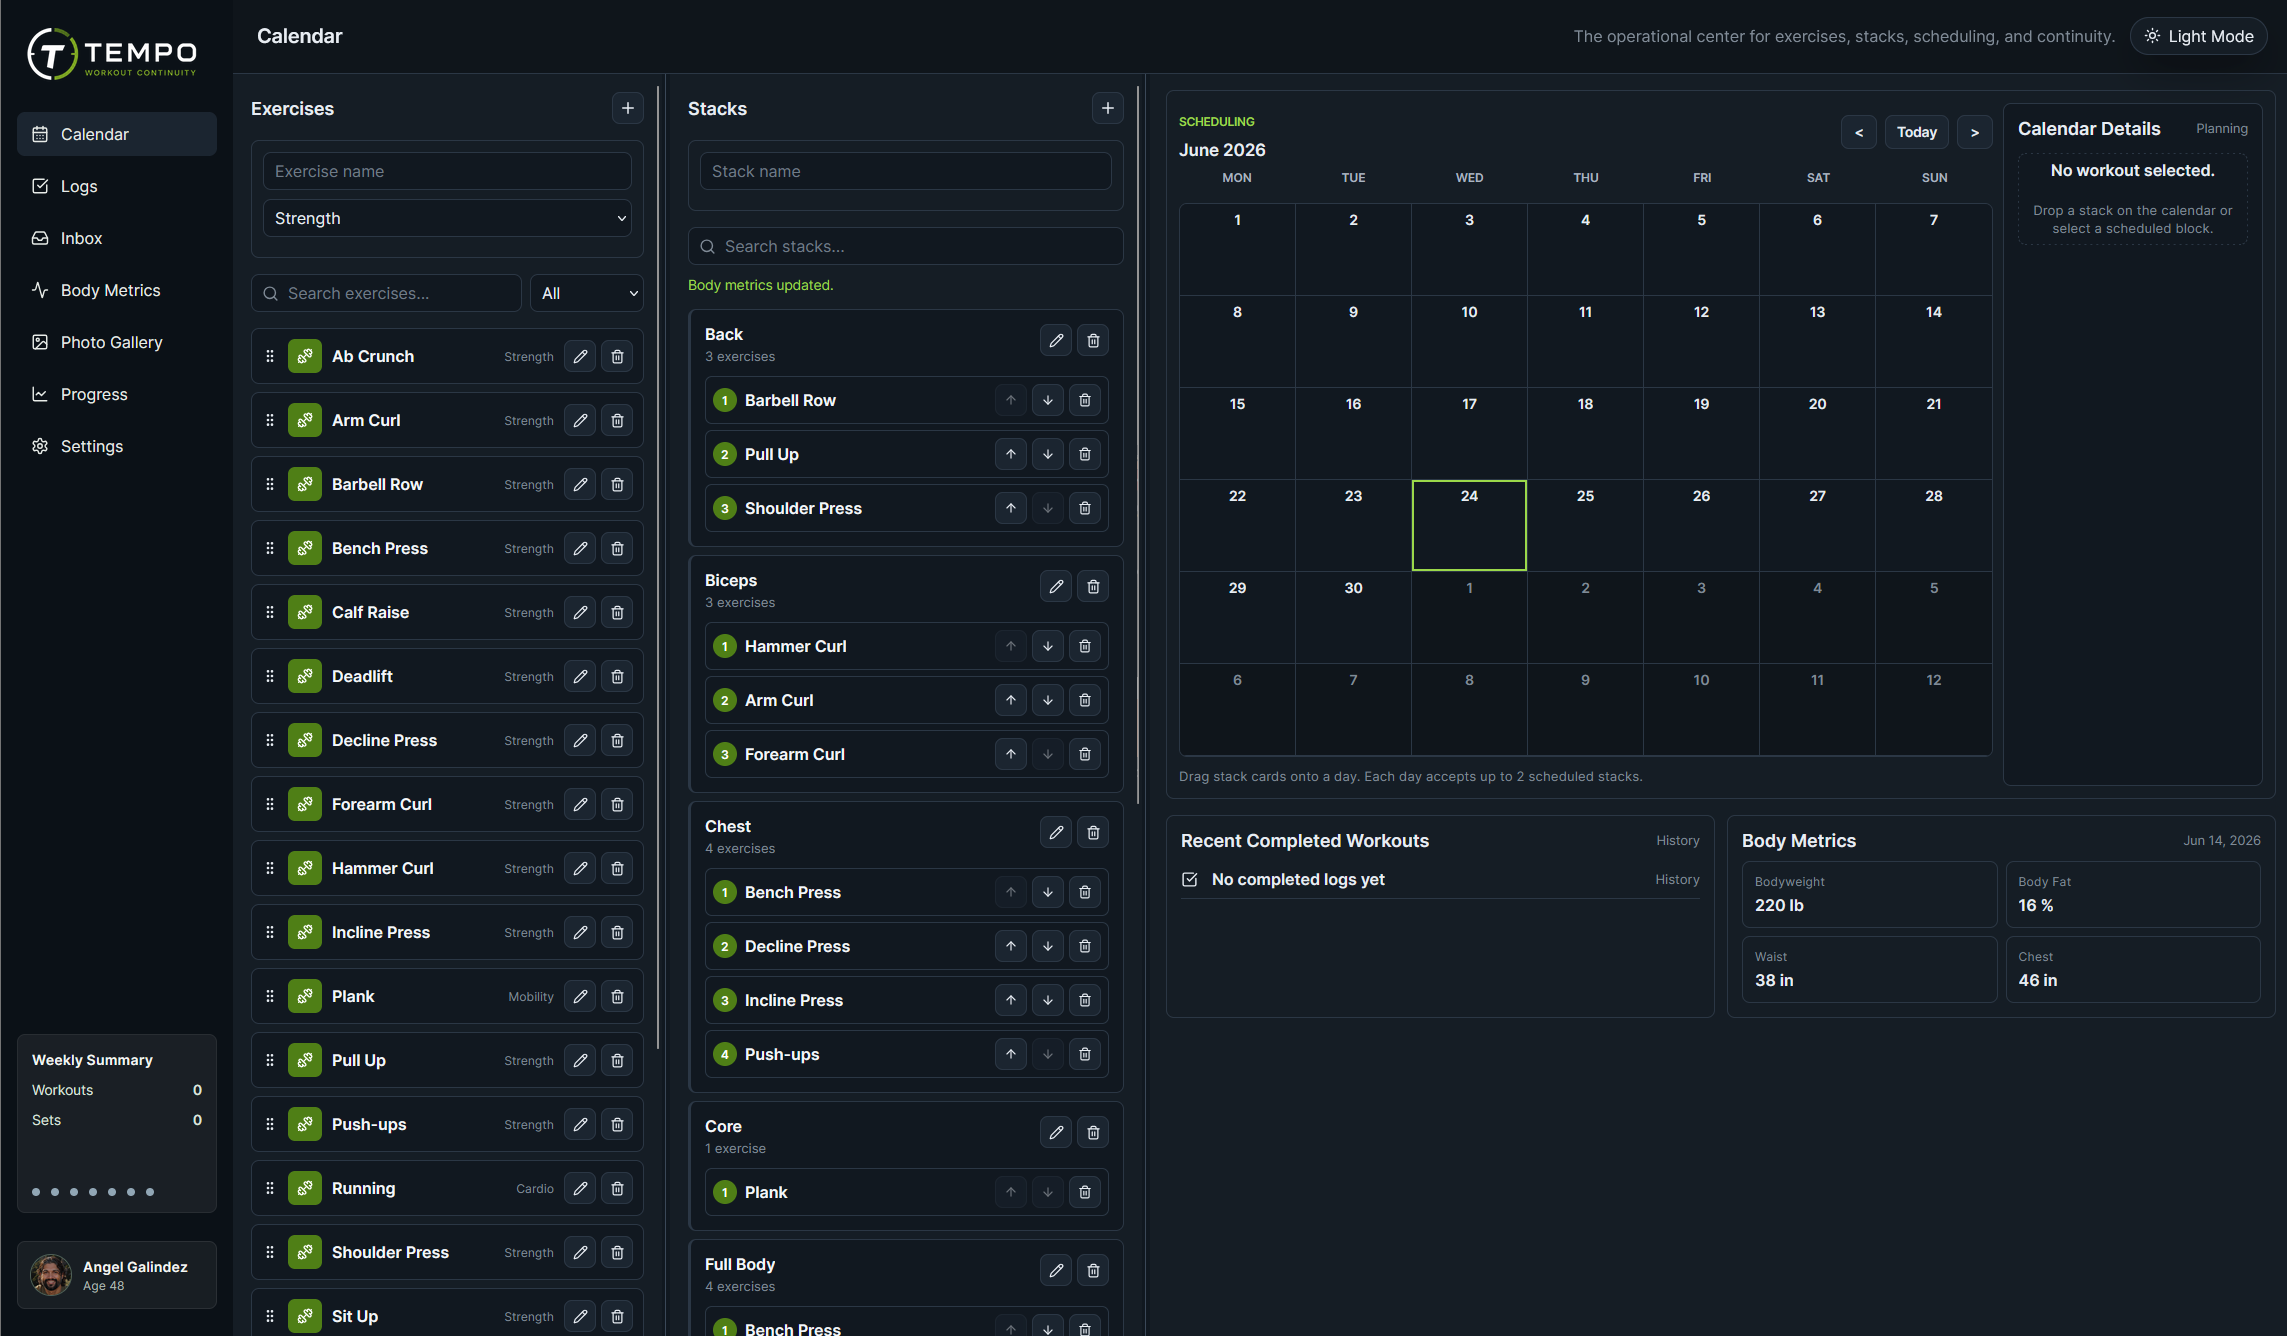The height and width of the screenshot is (1336, 2287).
Task: Open Photo Gallery in the sidebar
Action: [x=117, y=342]
